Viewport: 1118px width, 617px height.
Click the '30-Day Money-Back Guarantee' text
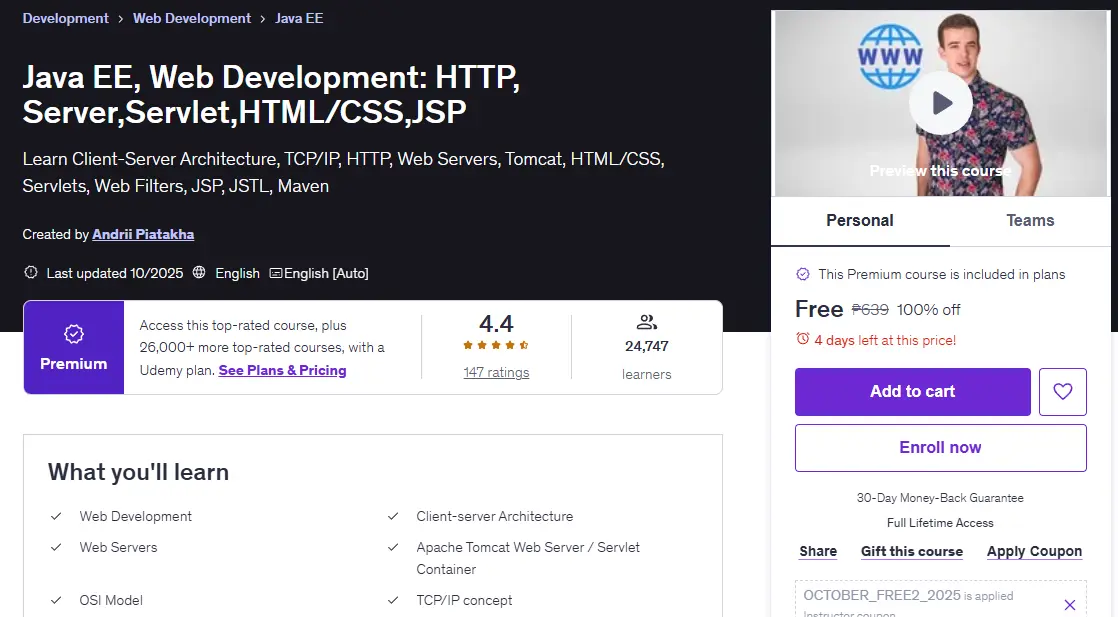940,498
